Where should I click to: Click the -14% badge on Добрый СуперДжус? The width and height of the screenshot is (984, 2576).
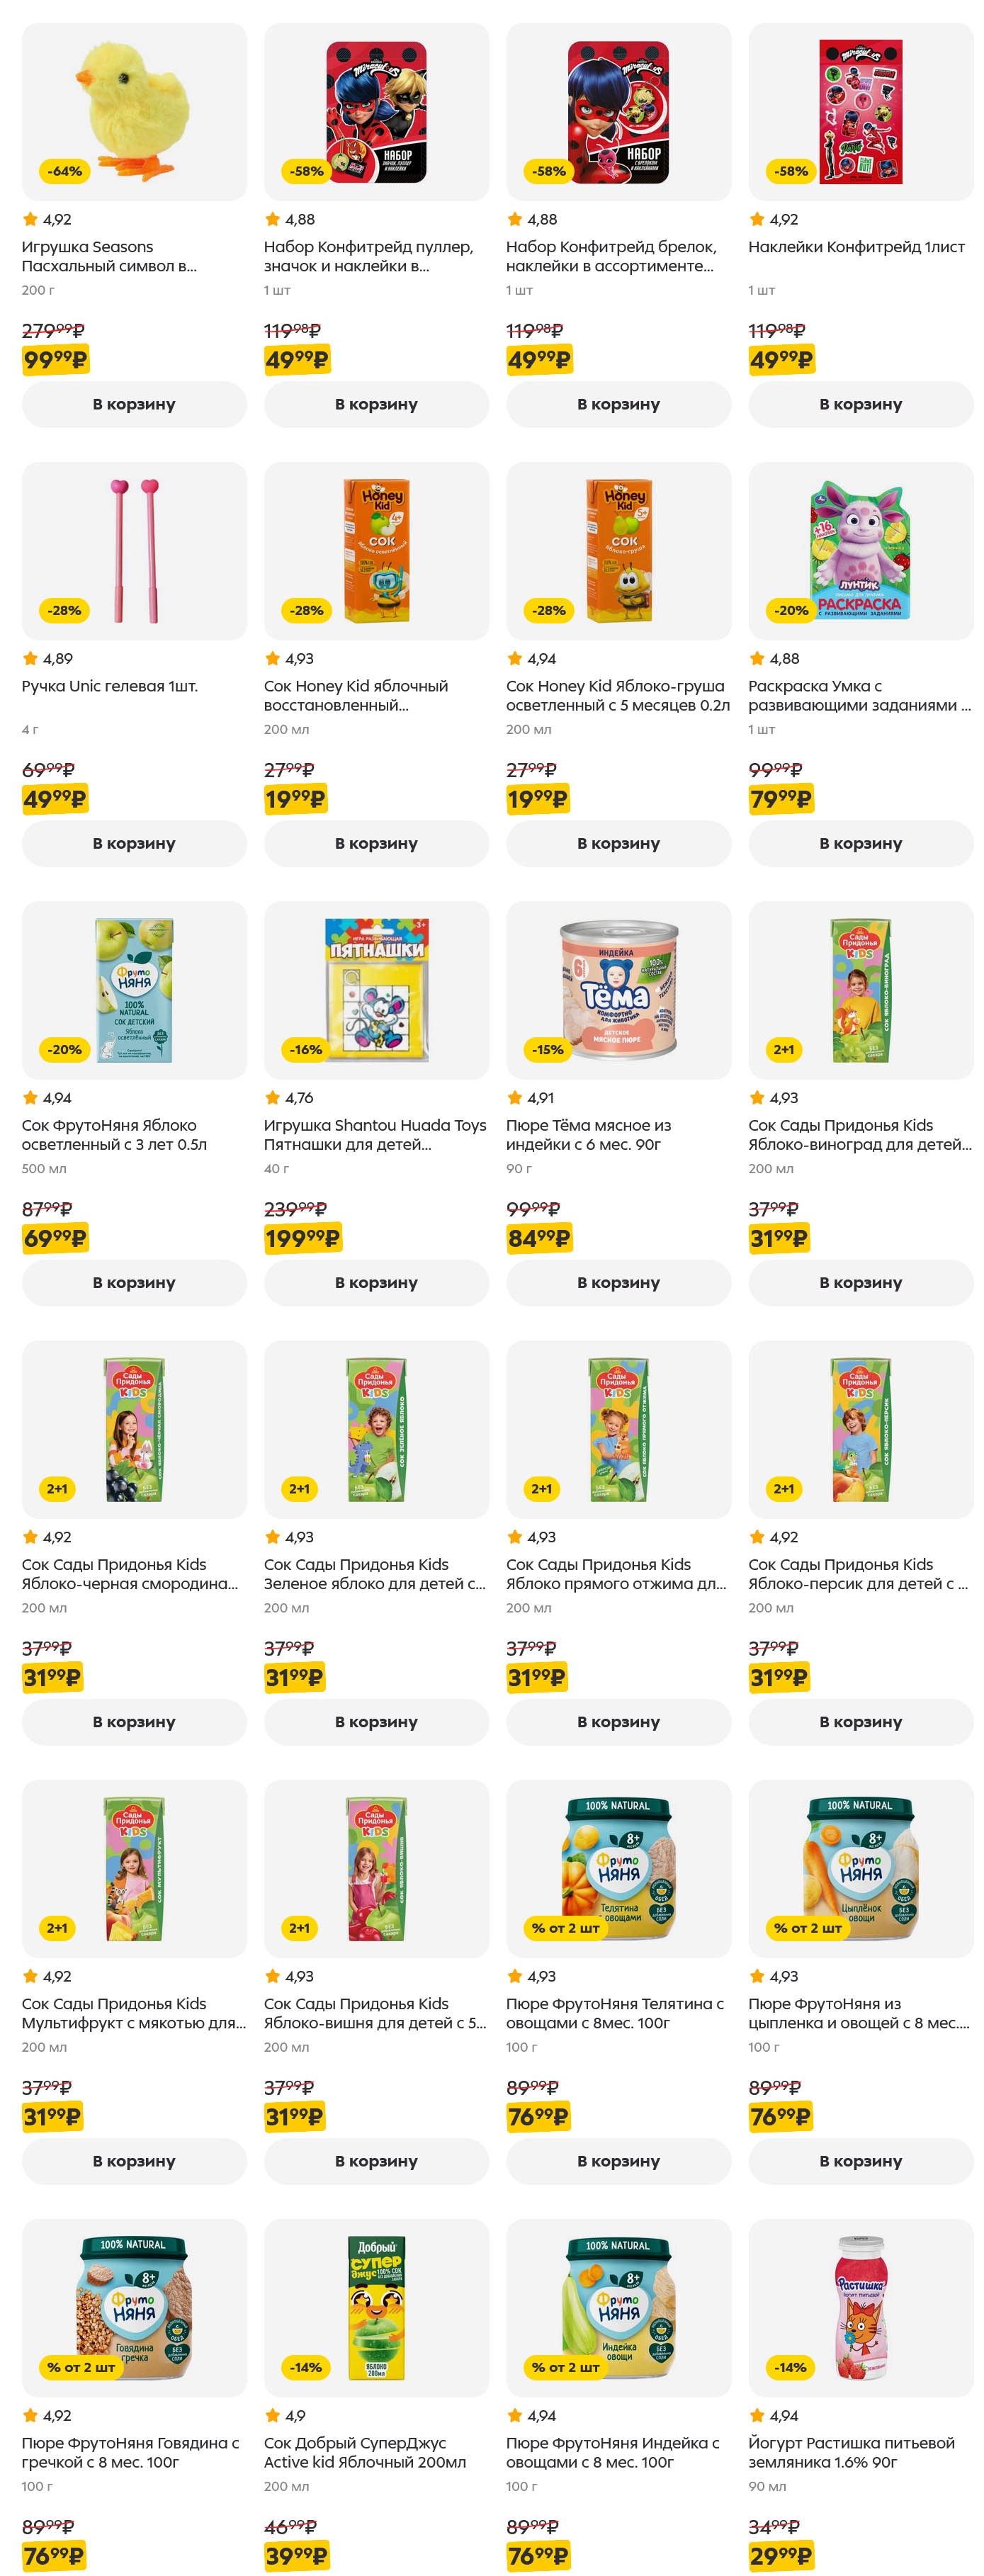point(305,2367)
